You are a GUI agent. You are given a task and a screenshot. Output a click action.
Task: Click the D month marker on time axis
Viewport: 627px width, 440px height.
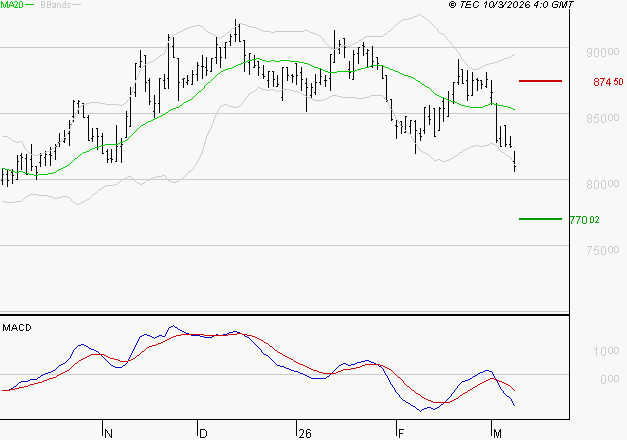[203, 434]
